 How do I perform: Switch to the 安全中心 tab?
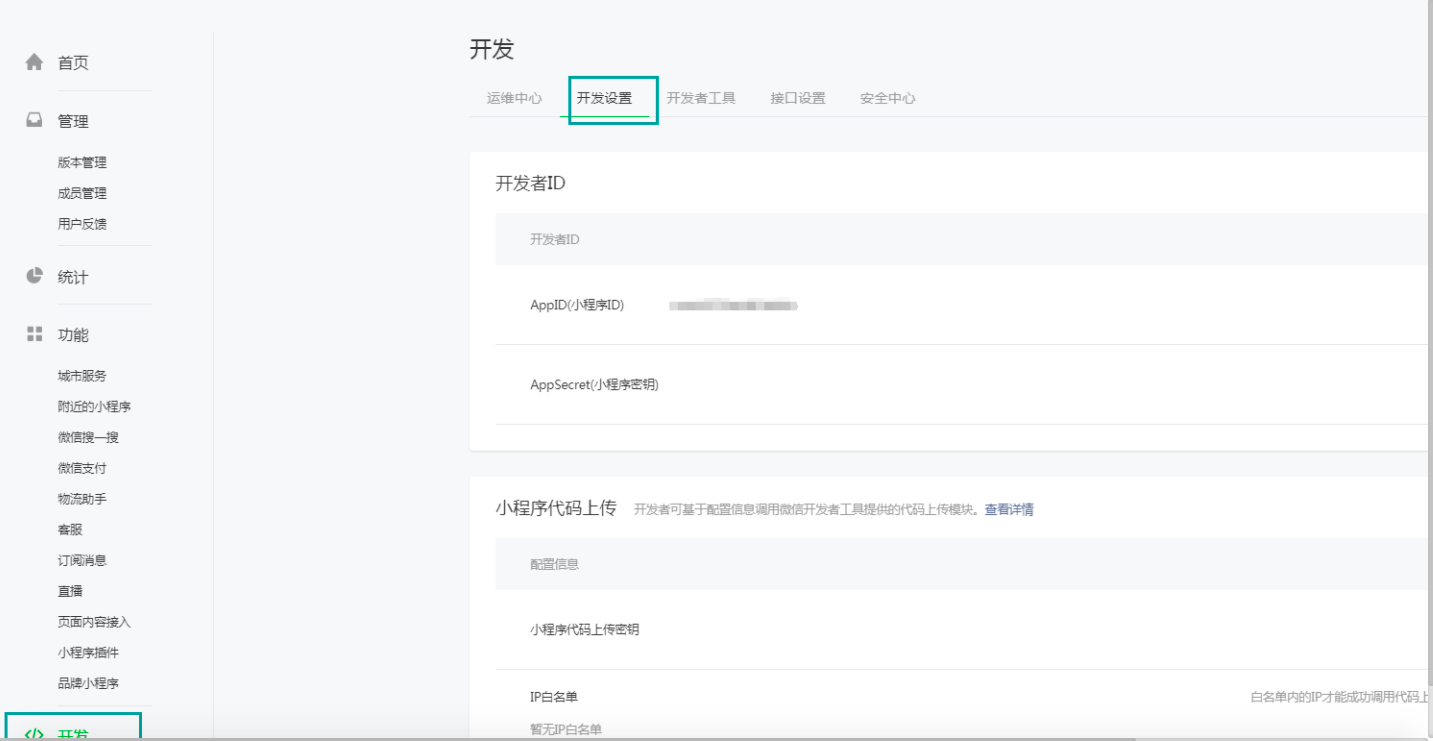(x=888, y=98)
